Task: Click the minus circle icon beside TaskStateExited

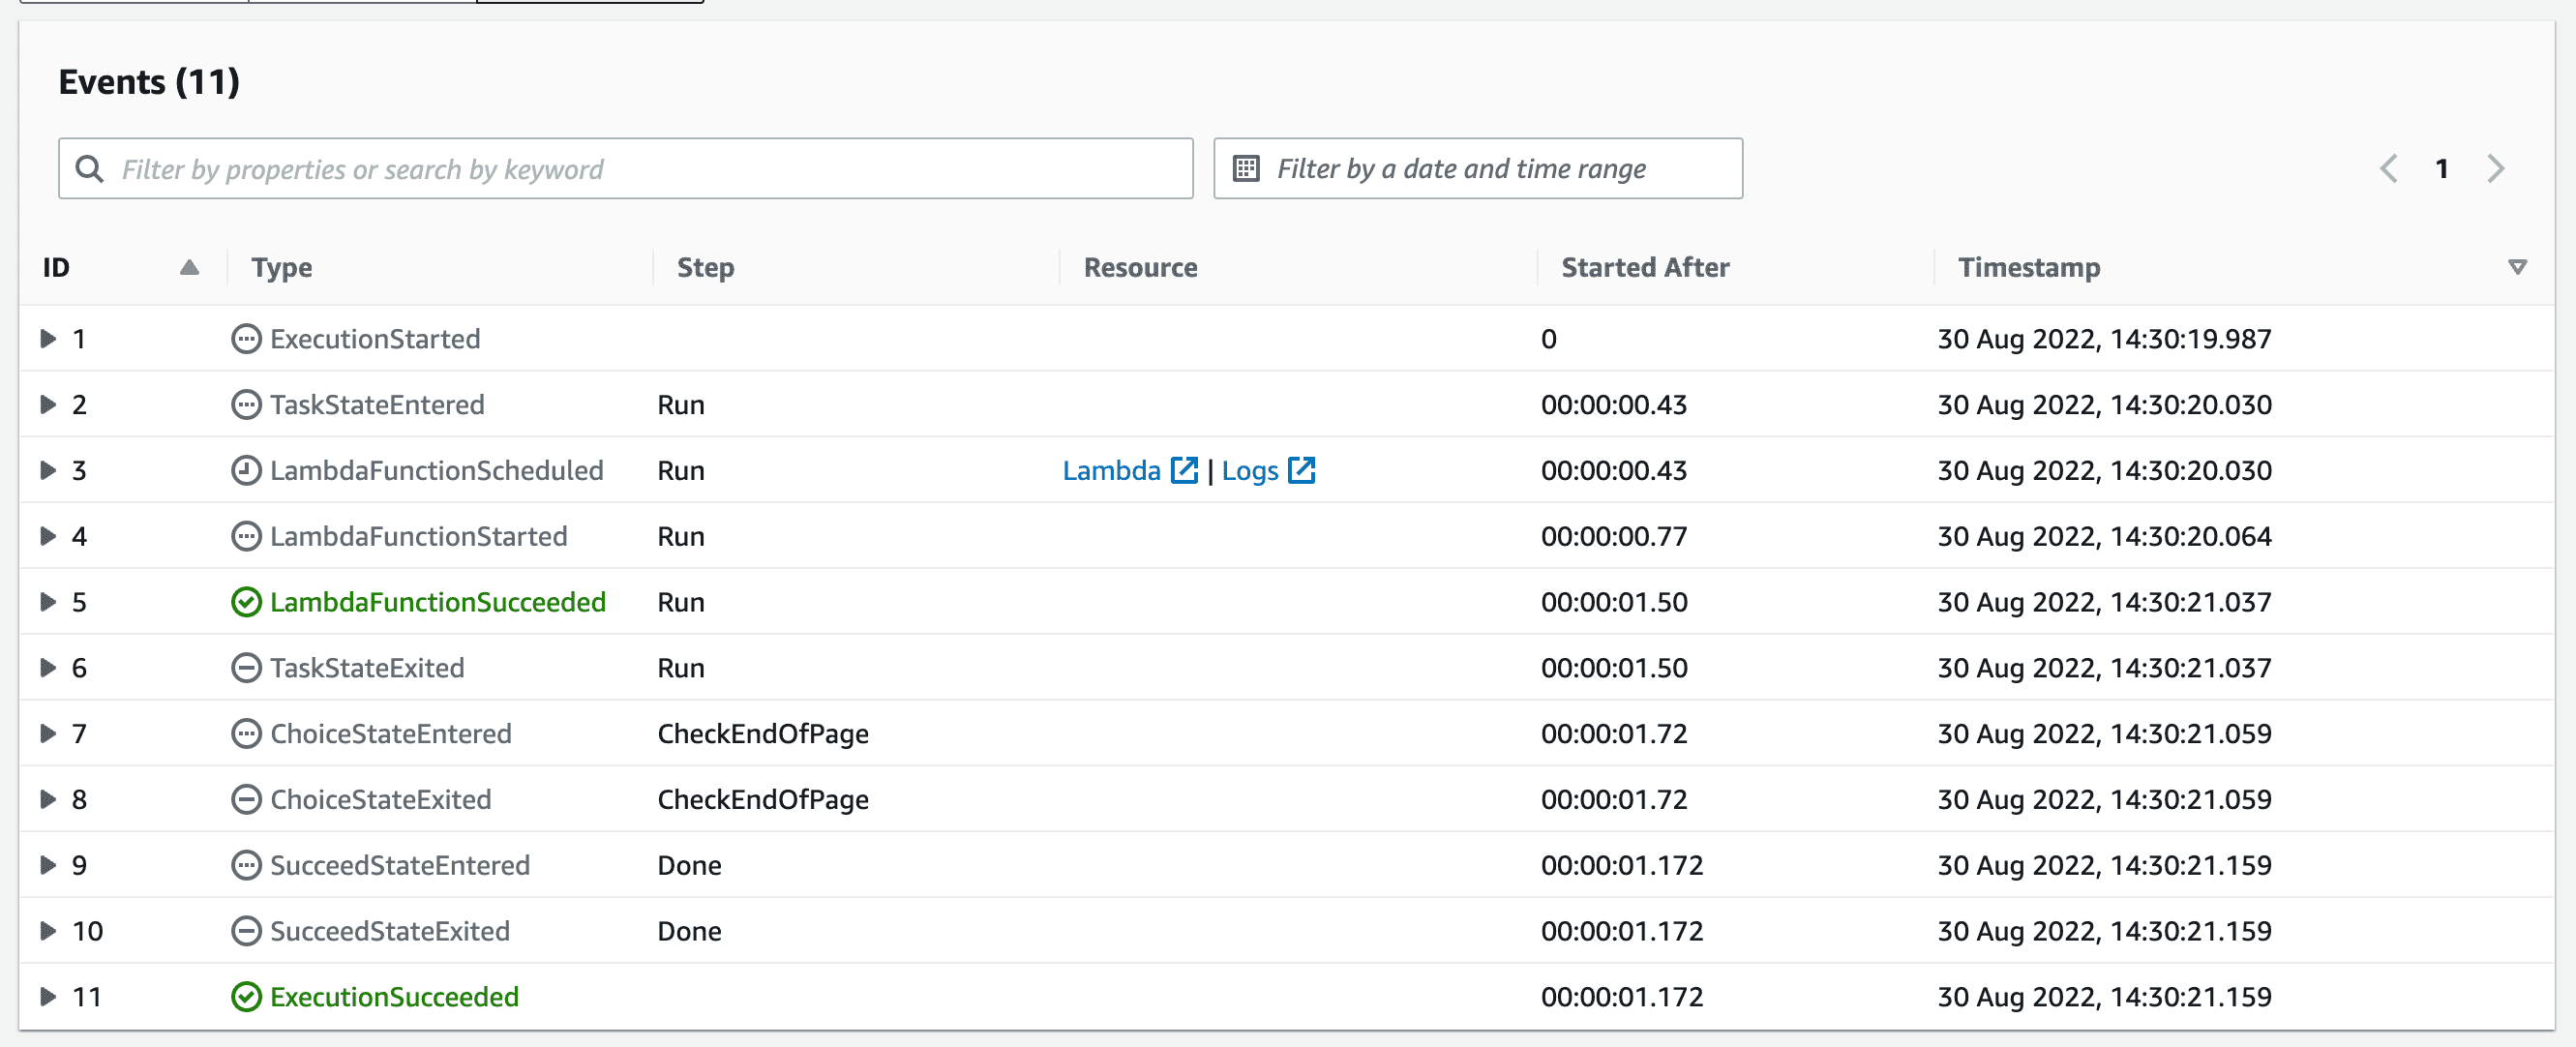Action: (246, 668)
